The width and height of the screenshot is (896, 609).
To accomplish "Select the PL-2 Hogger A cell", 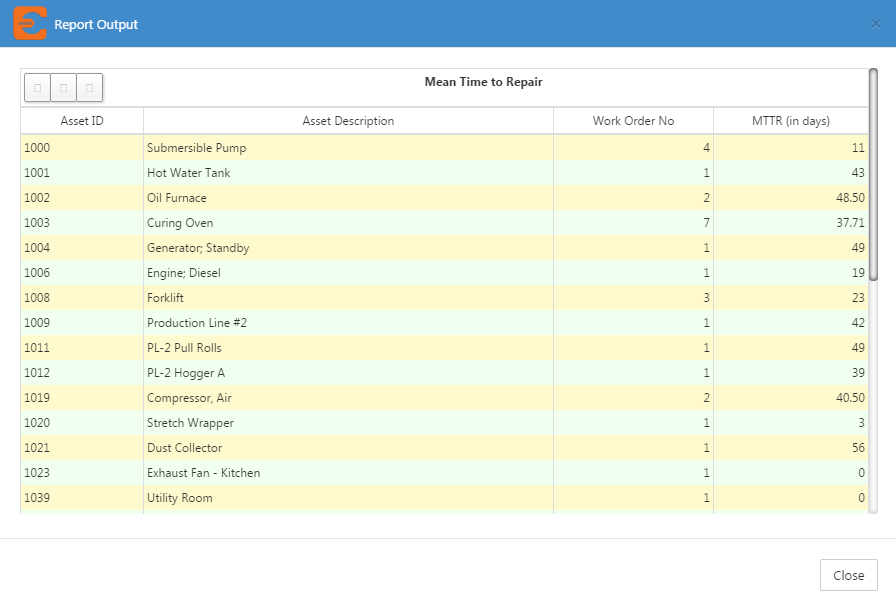I will [348, 373].
